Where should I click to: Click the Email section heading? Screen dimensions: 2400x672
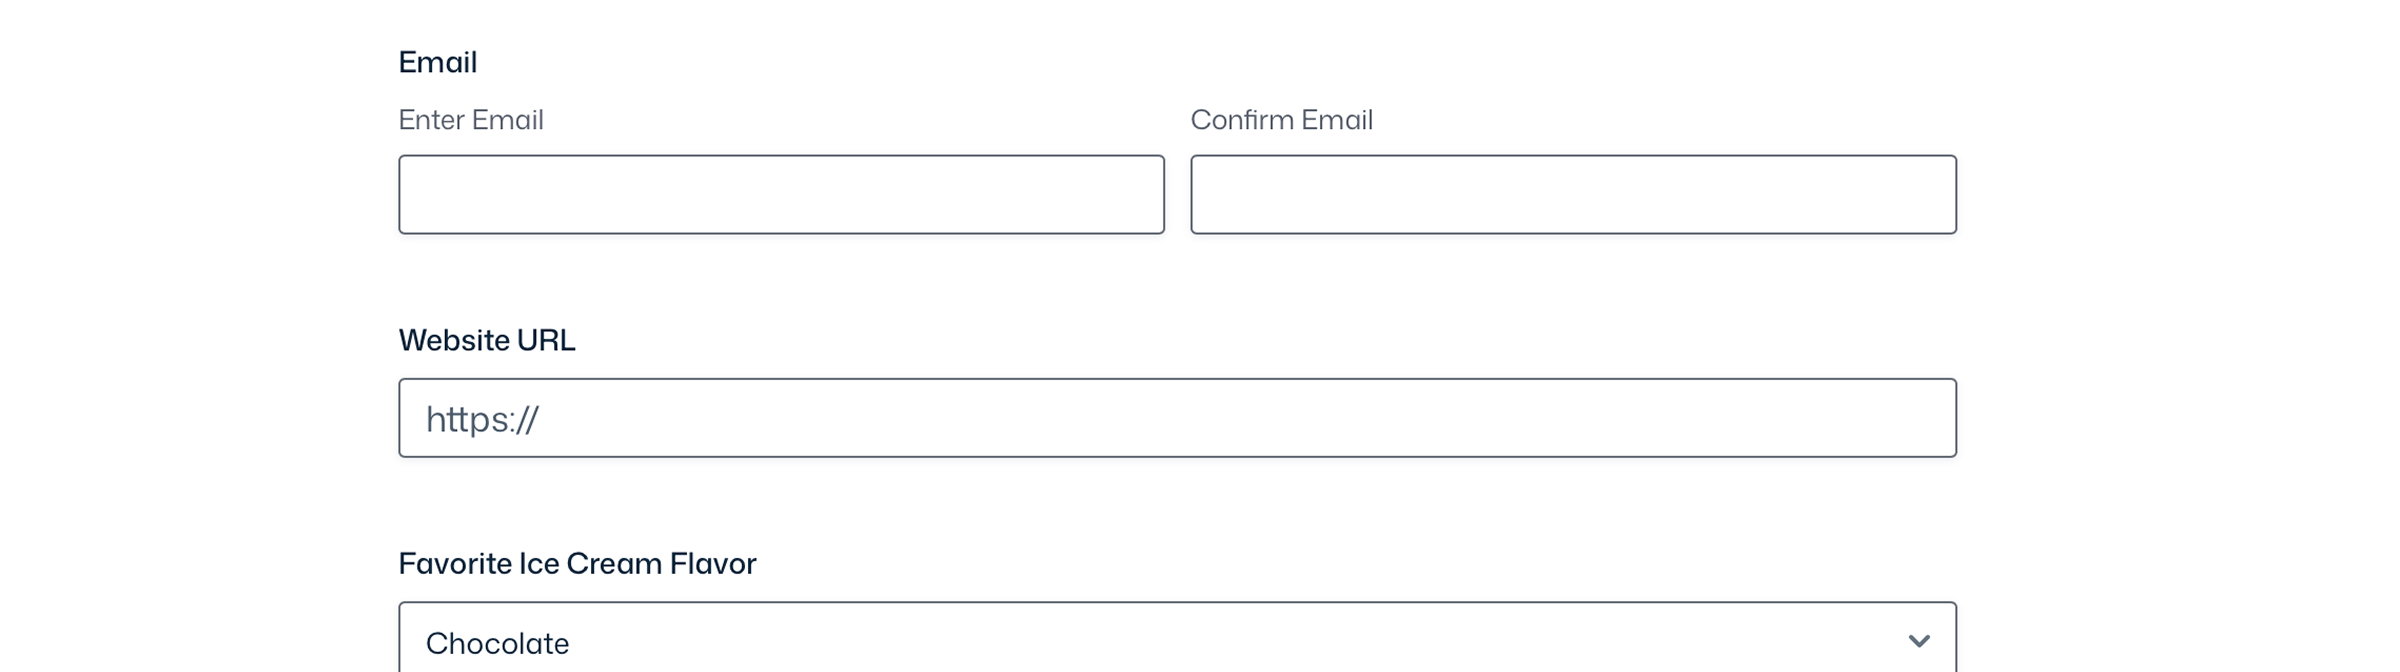[438, 62]
